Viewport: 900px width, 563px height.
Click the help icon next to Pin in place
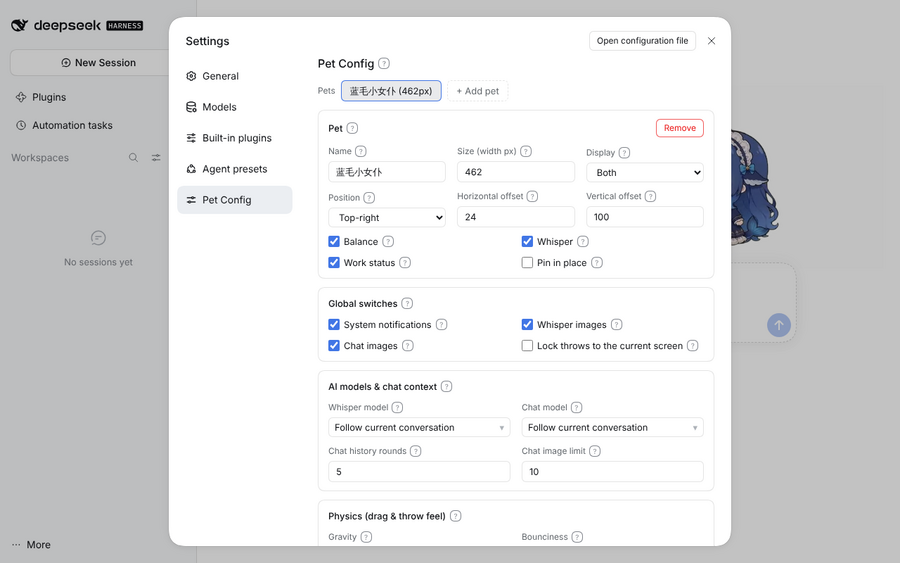click(597, 263)
